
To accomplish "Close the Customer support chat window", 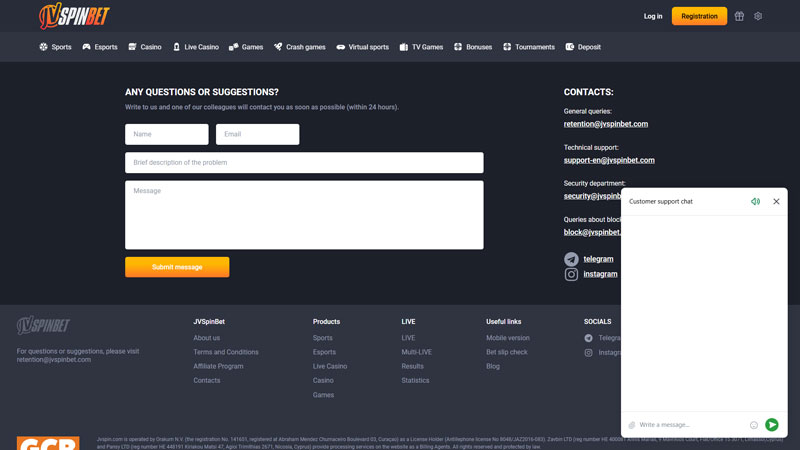I will click(776, 202).
